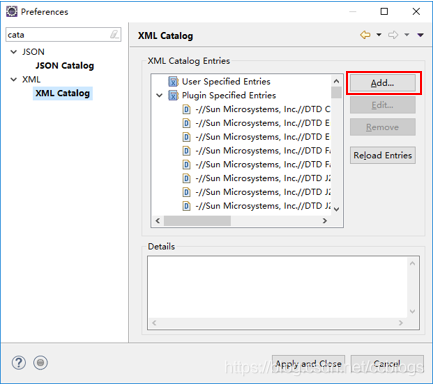Select JSON Catalog preference page
434x386 pixels.
65,66
